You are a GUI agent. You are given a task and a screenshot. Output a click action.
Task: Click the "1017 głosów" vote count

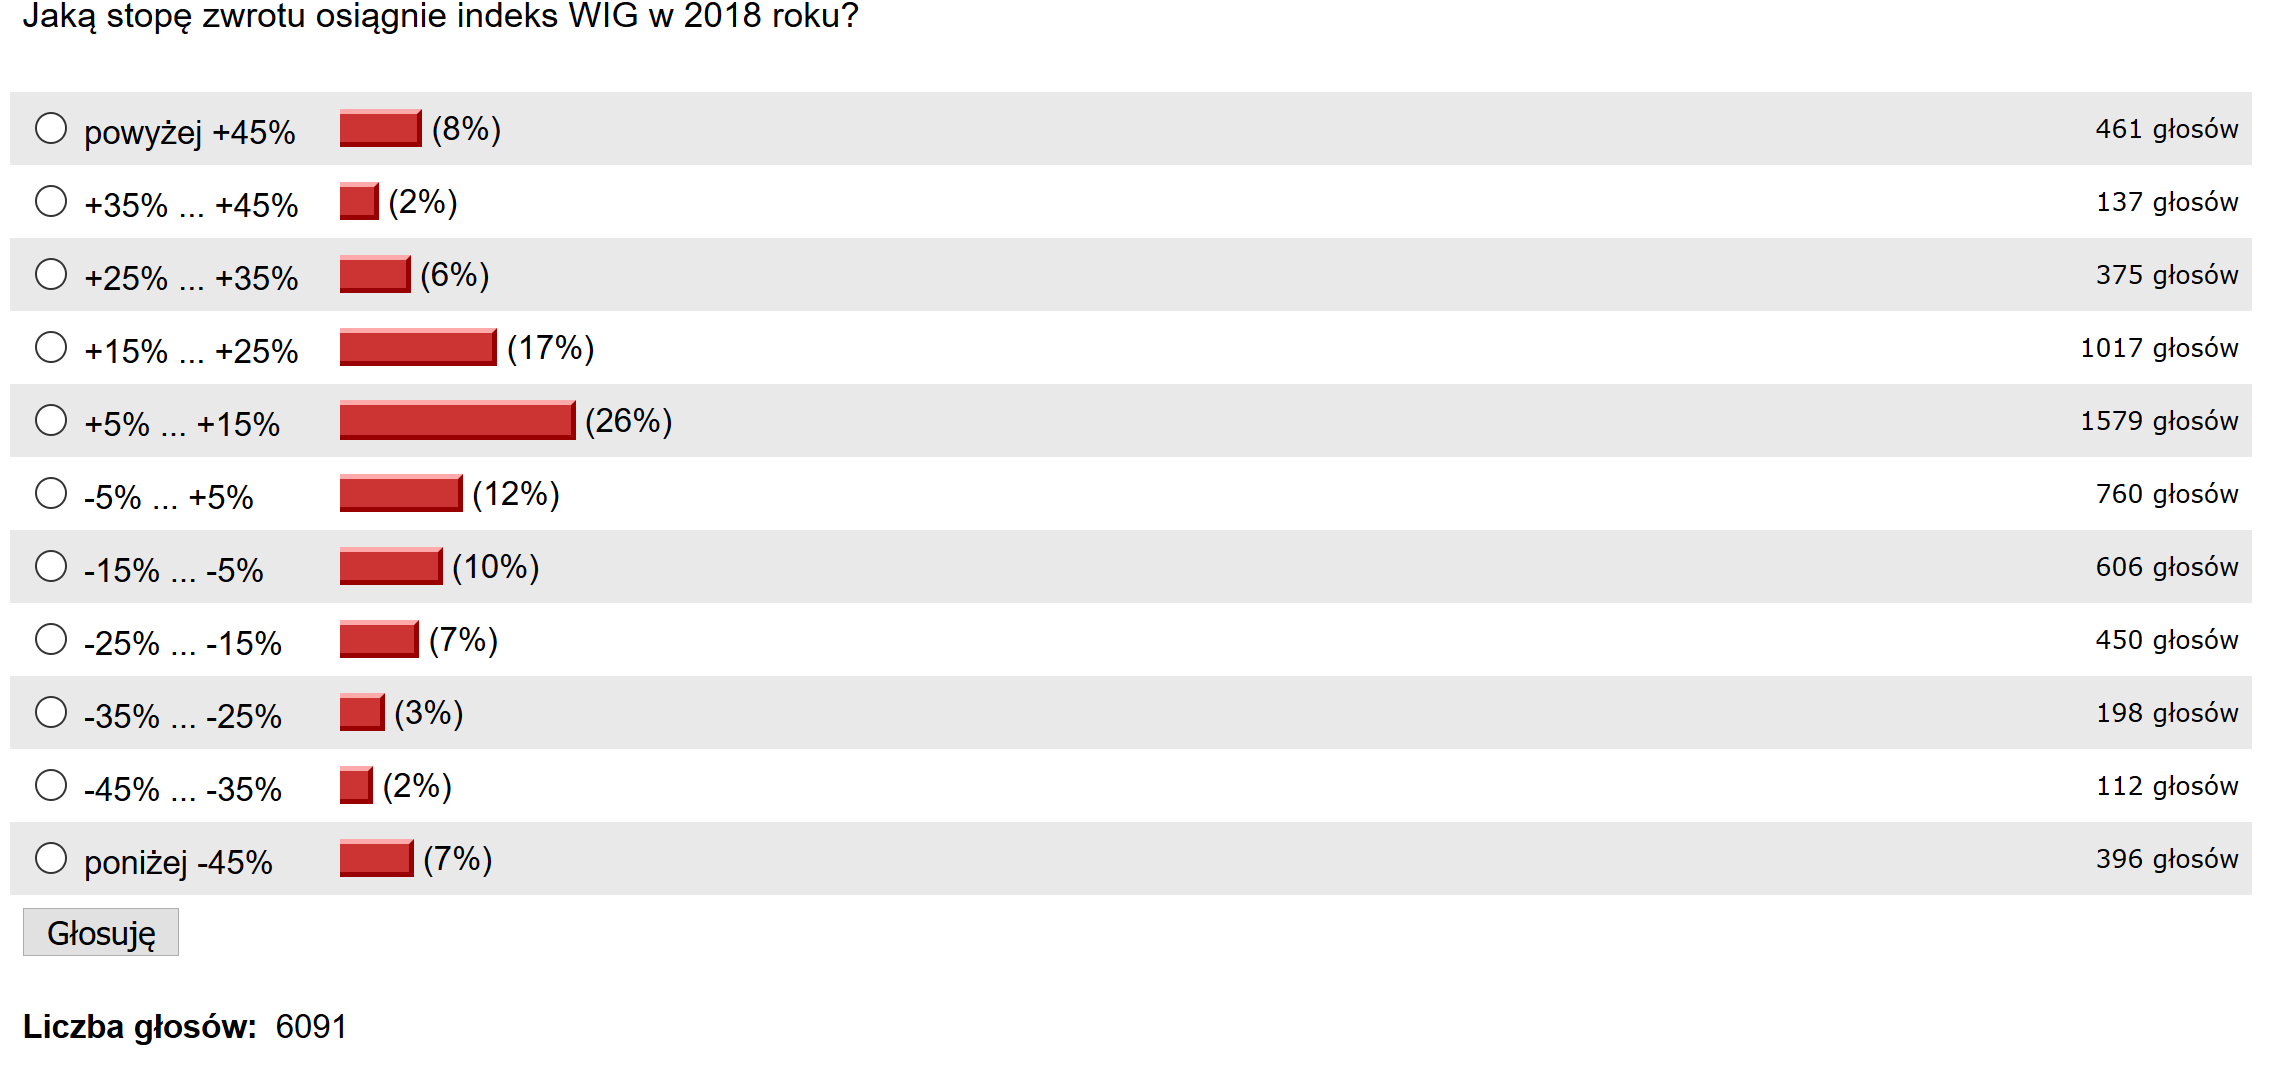coord(2158,348)
